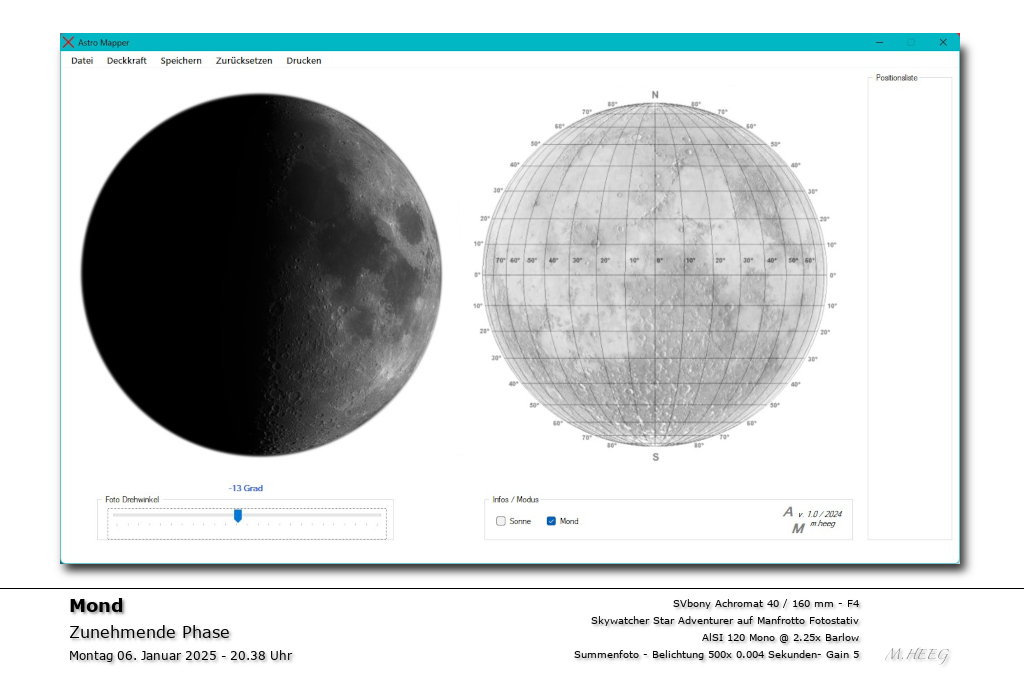Open the Drucken print option

coord(303,61)
